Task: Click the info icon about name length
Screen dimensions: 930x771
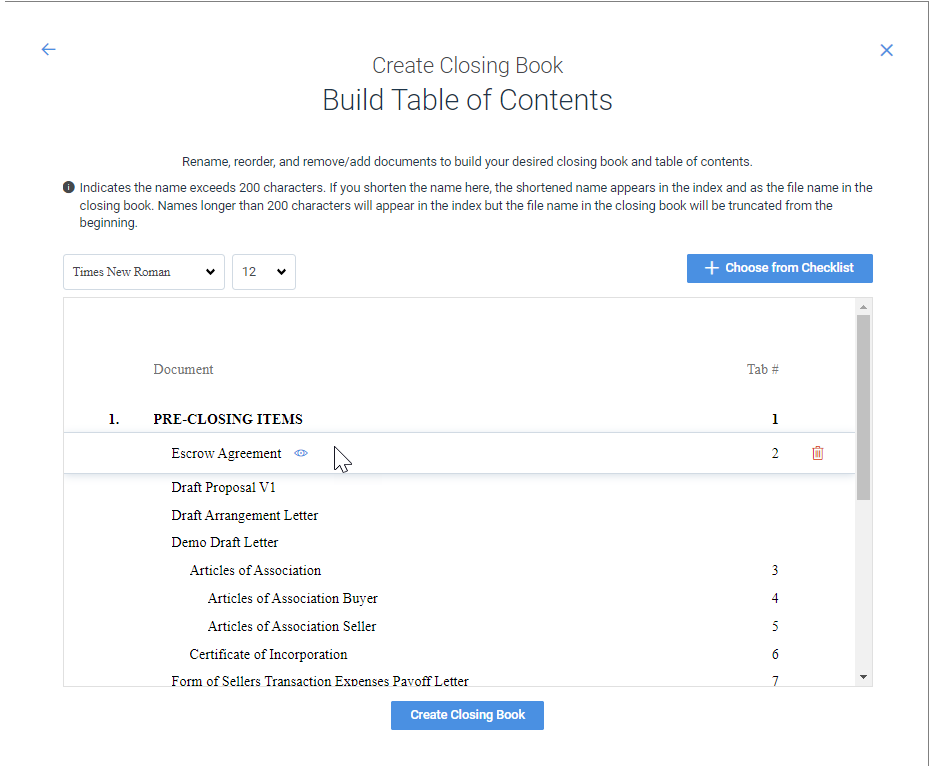Action: pyautogui.click(x=68, y=187)
